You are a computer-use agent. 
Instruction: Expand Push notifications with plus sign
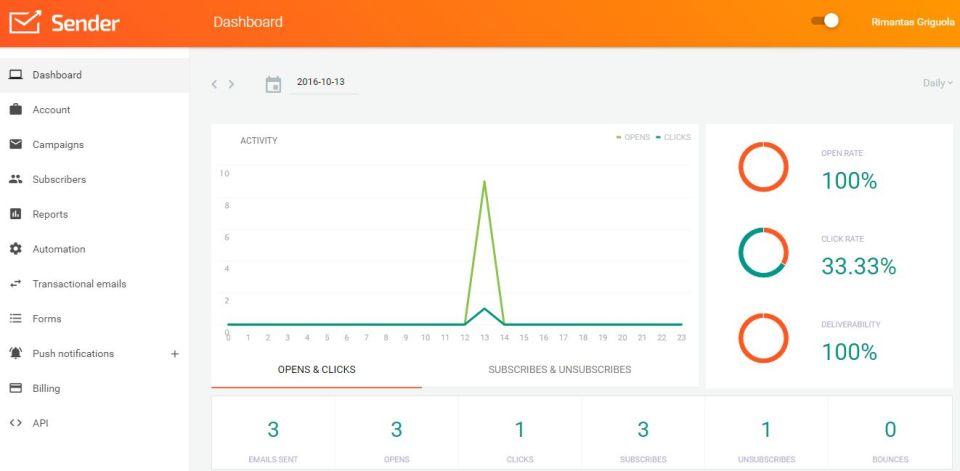(x=174, y=354)
